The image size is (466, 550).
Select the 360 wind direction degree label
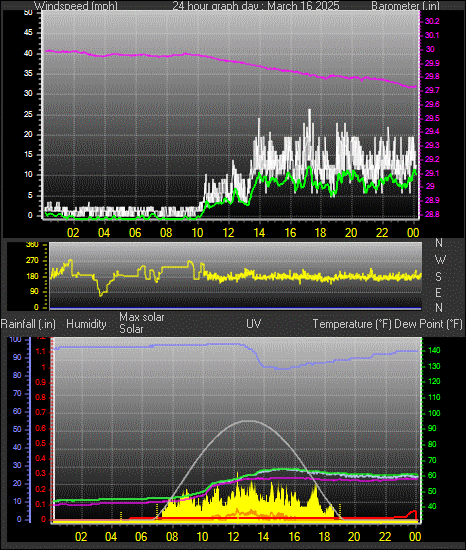tap(32, 245)
